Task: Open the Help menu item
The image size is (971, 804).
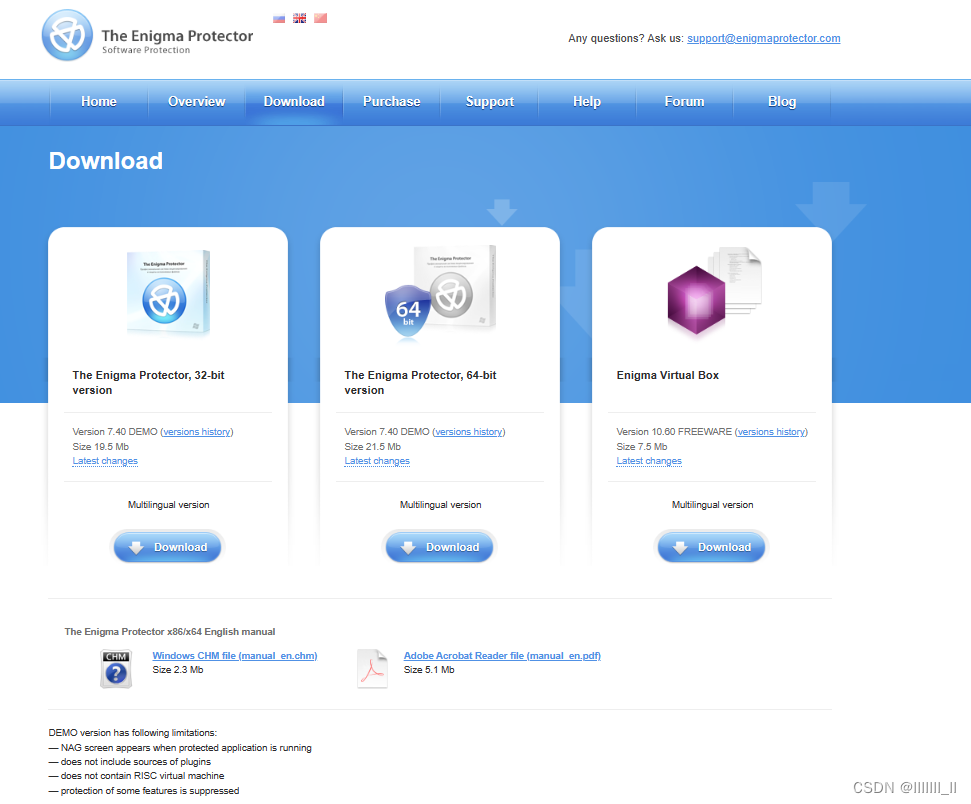Action: click(x=587, y=102)
